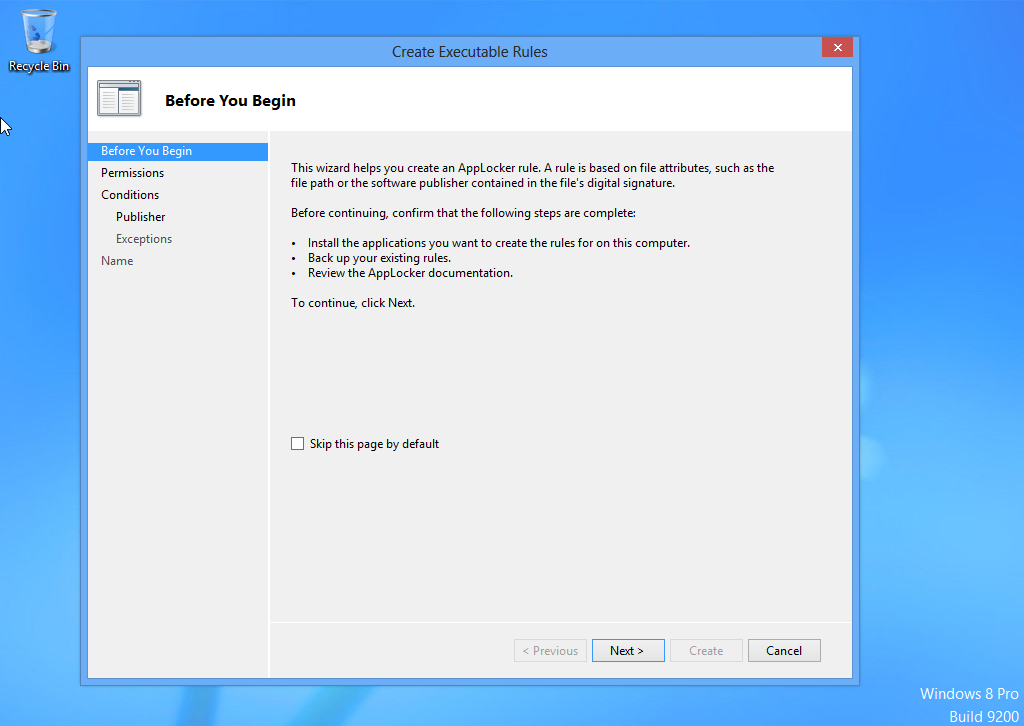The height and width of the screenshot is (726, 1024).
Task: Select the Exceptions sub-step
Action: (143, 239)
